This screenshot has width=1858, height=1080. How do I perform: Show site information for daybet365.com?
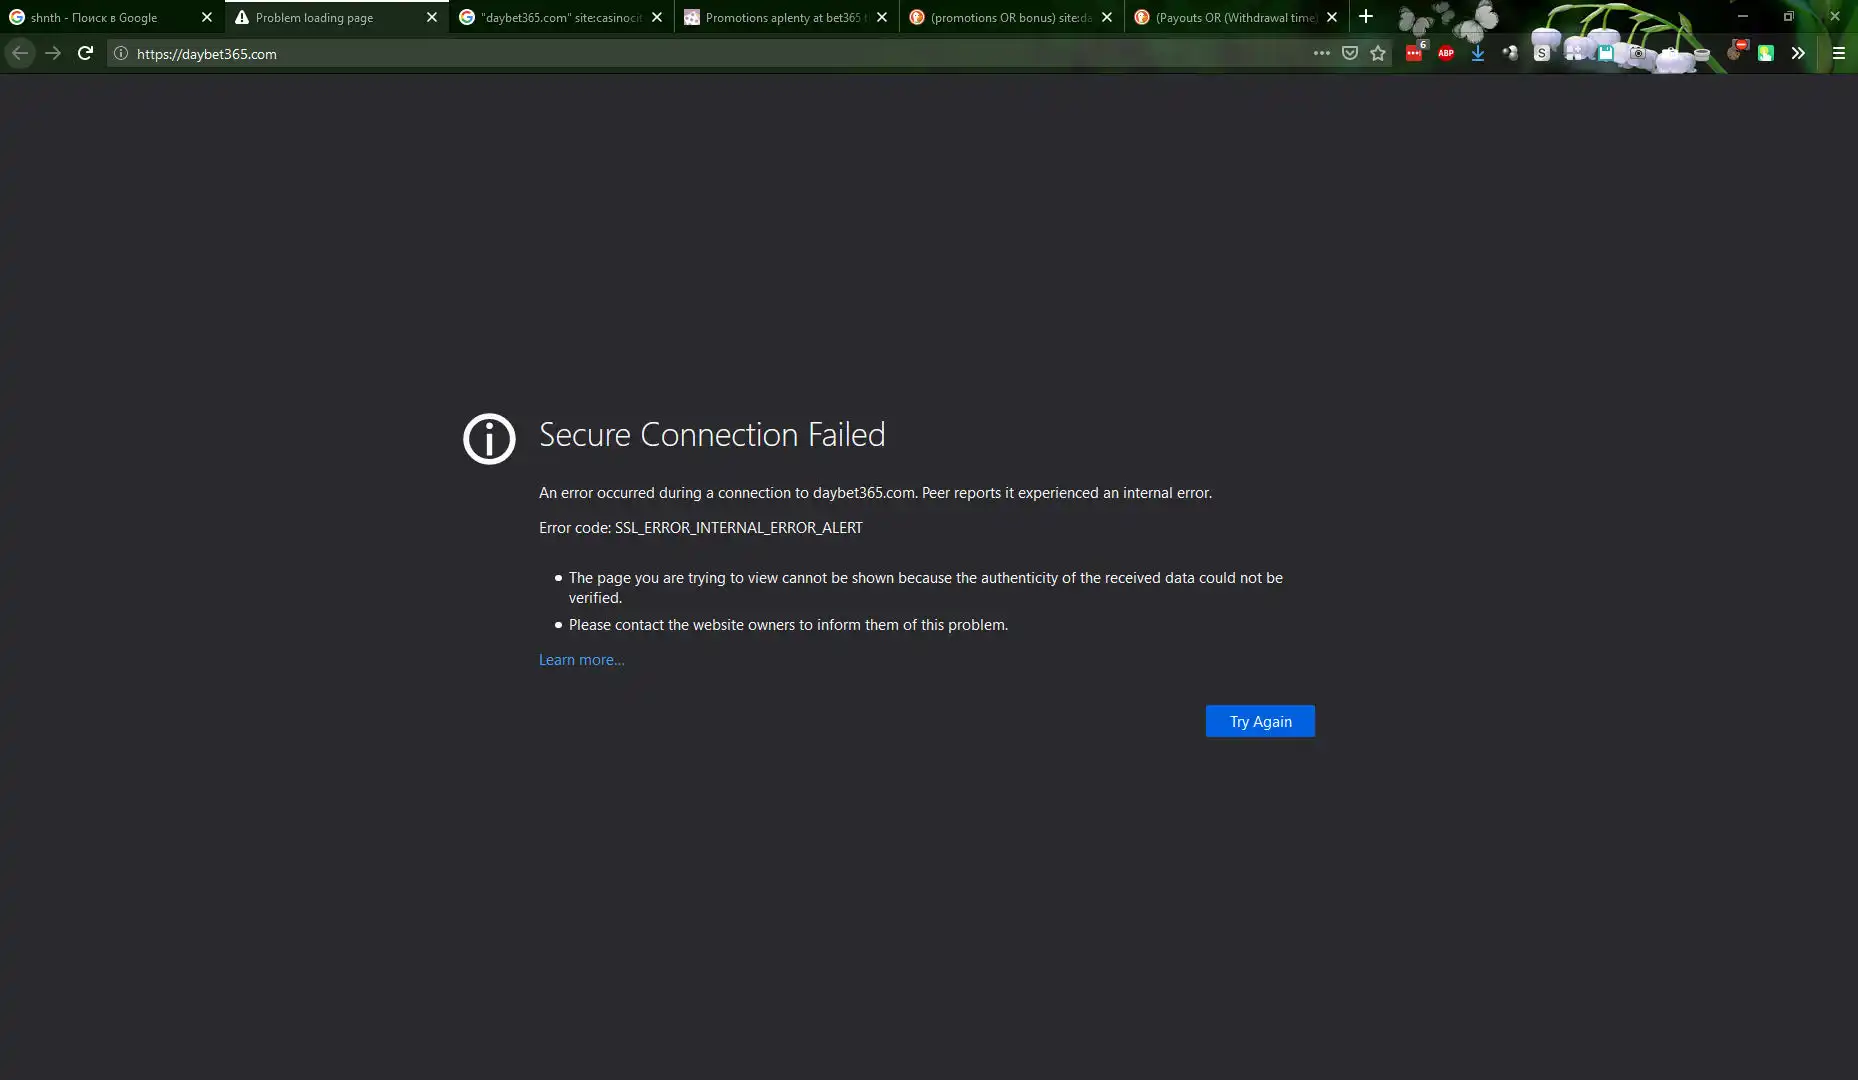pyautogui.click(x=121, y=54)
